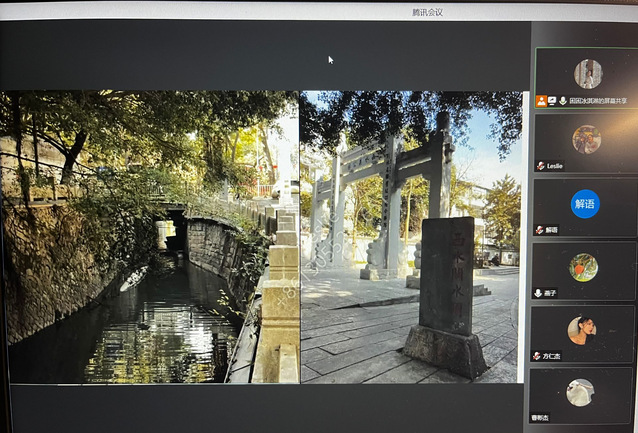
Task: Click the microphone icon beside 画子
Action: (x=540, y=292)
